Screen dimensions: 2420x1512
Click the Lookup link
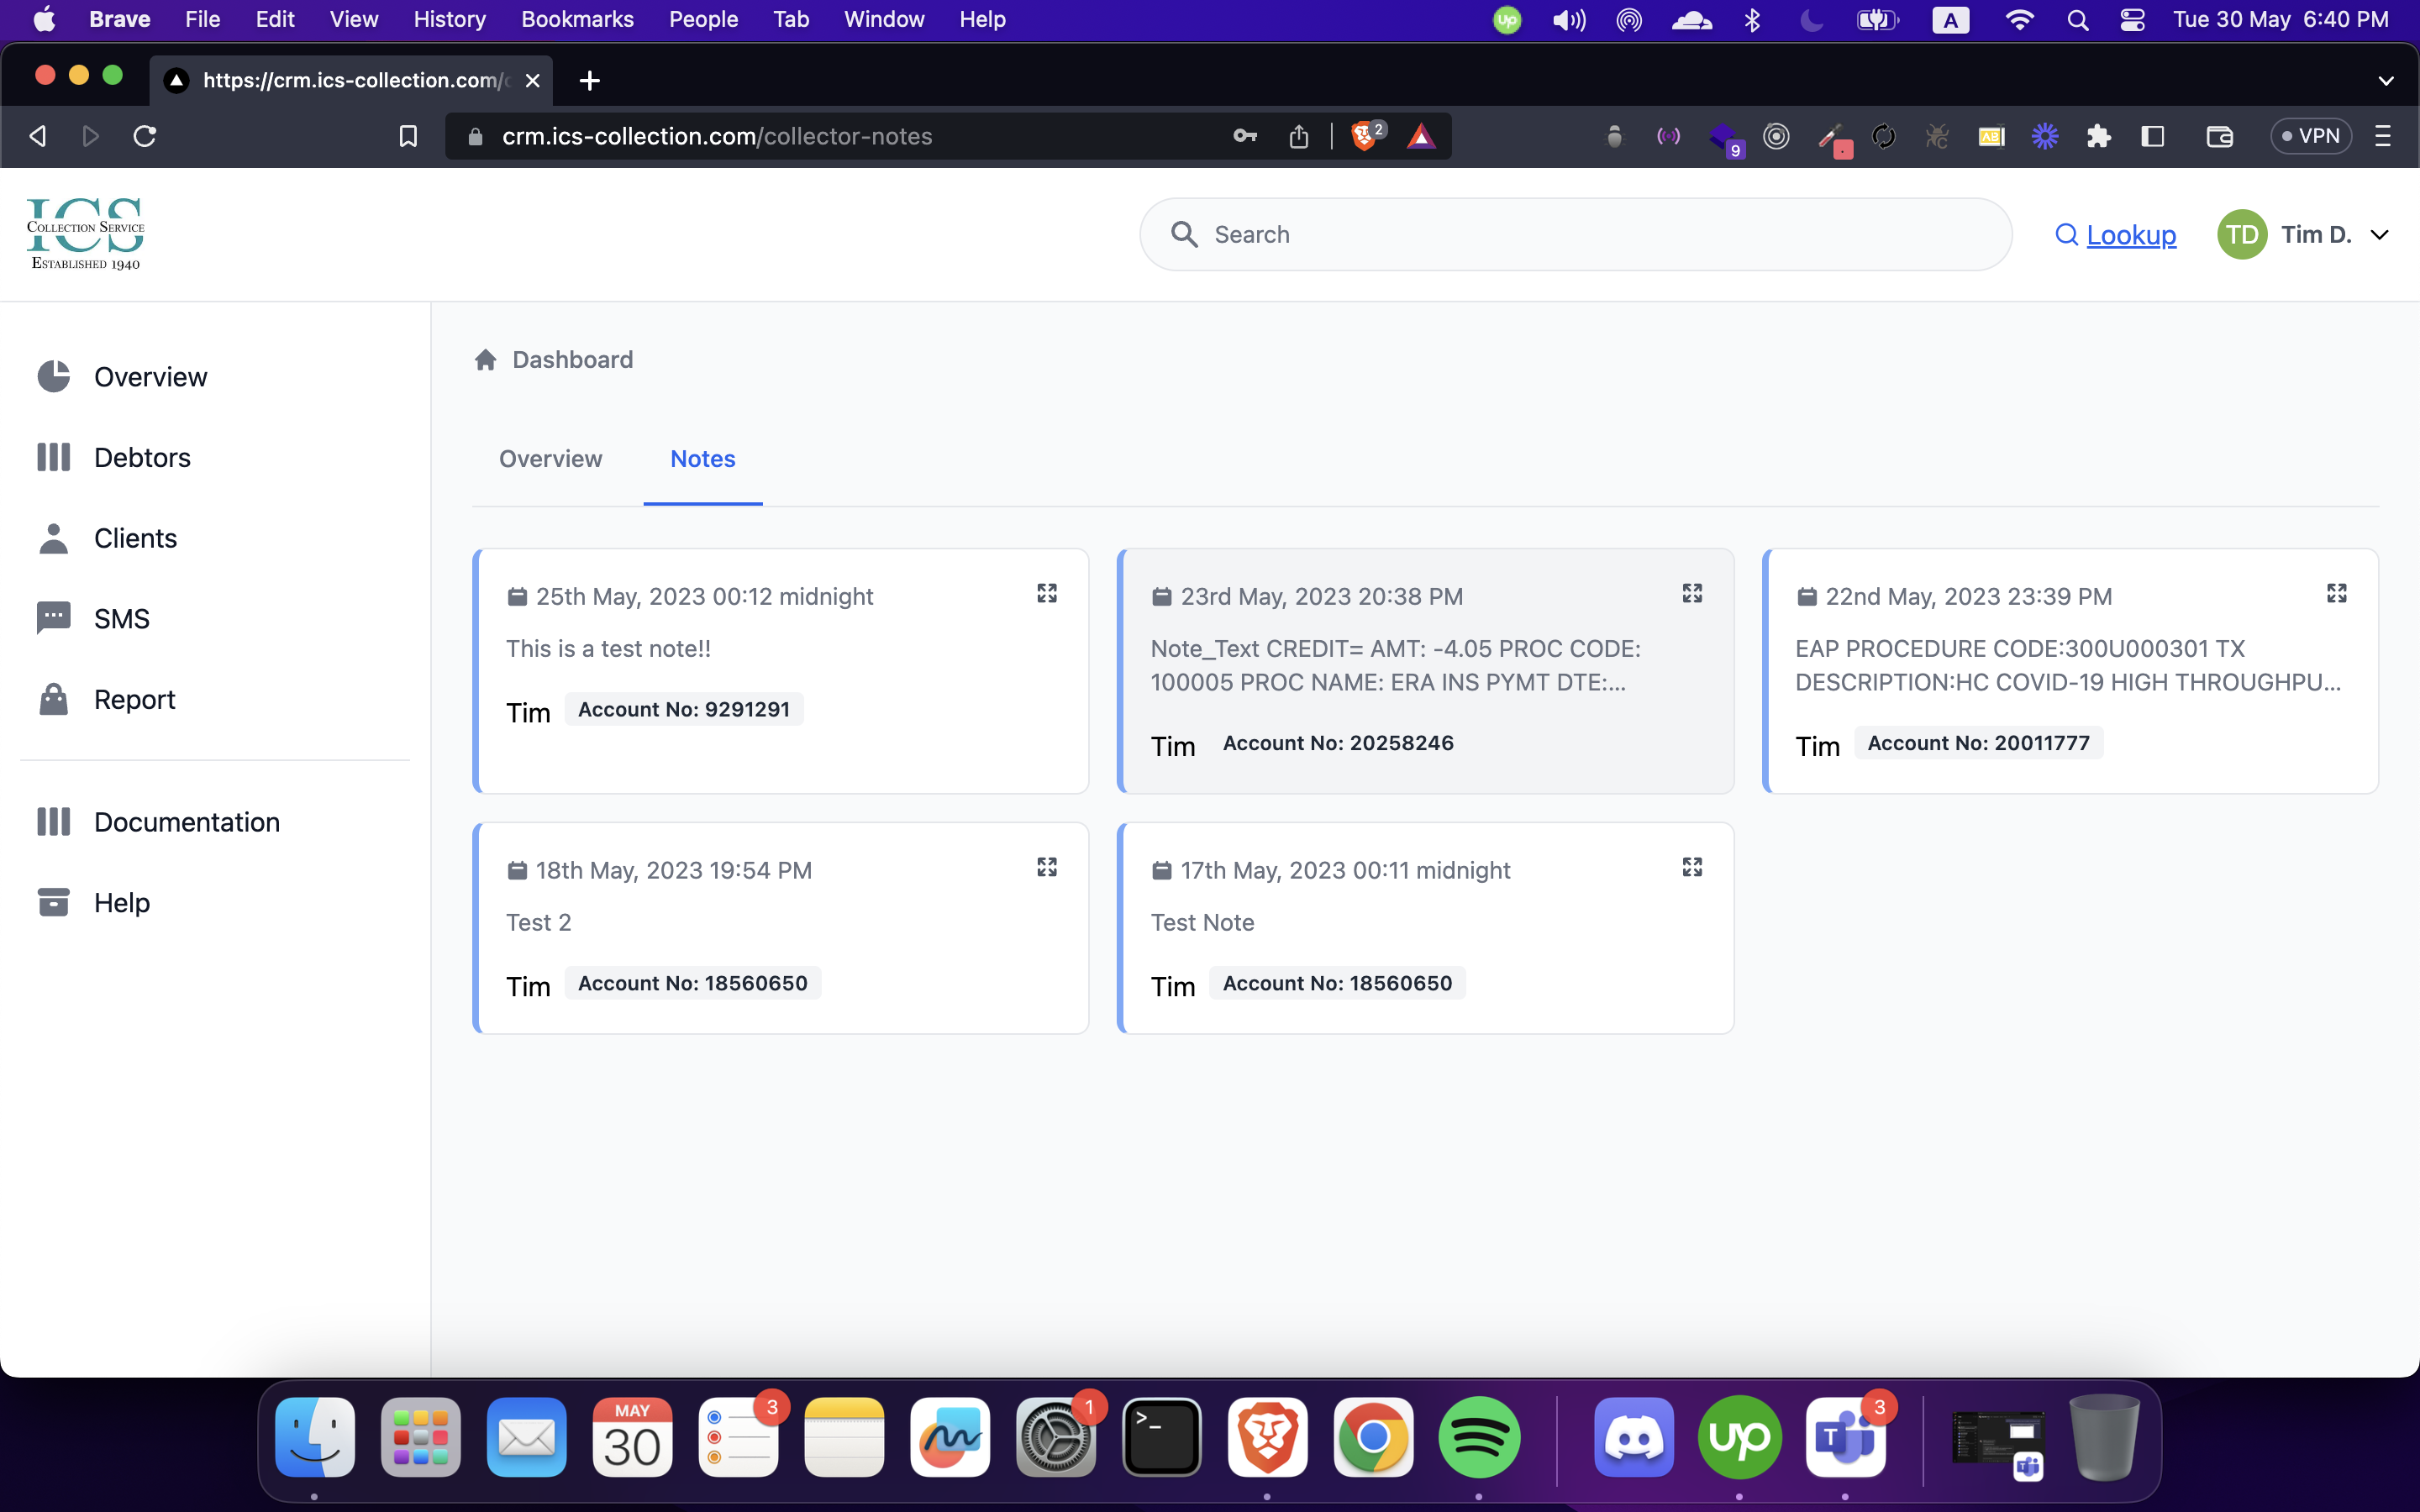coord(2130,234)
